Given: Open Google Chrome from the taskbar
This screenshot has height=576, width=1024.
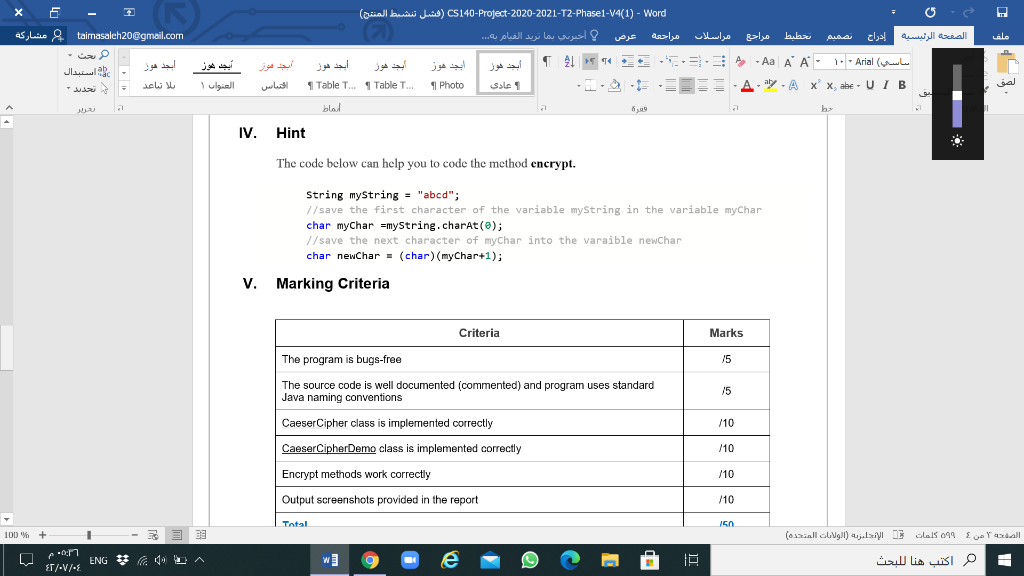Looking at the screenshot, I should (x=369, y=561).
